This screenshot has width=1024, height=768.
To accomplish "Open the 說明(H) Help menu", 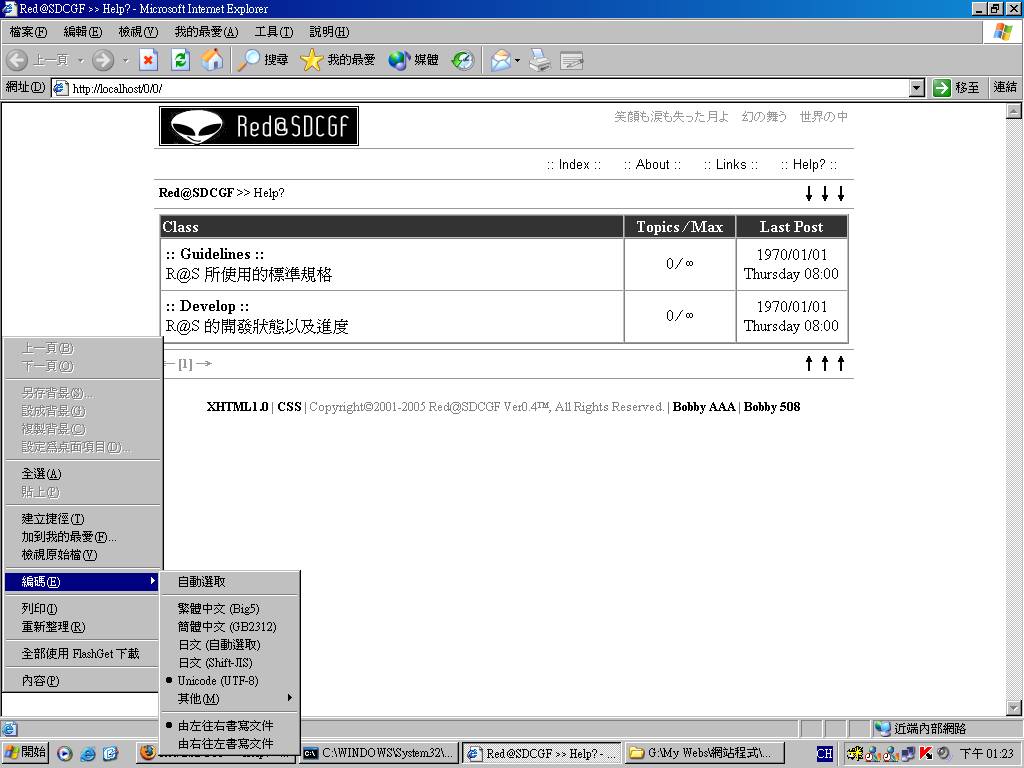I will coord(329,31).
